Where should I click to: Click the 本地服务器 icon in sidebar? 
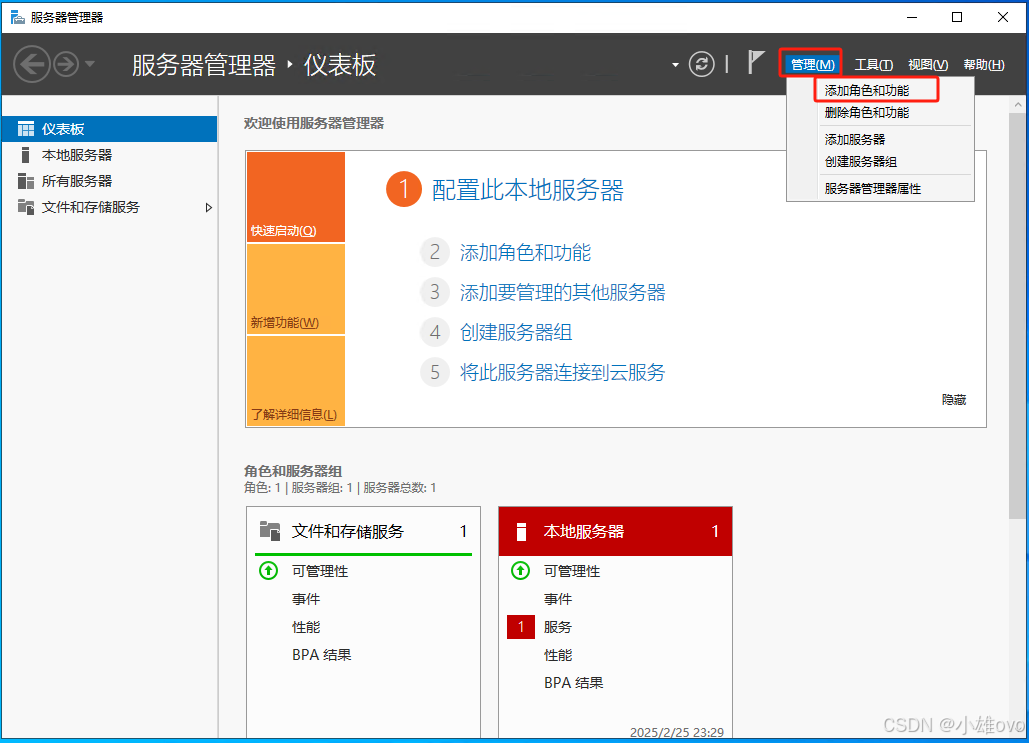click(25, 155)
